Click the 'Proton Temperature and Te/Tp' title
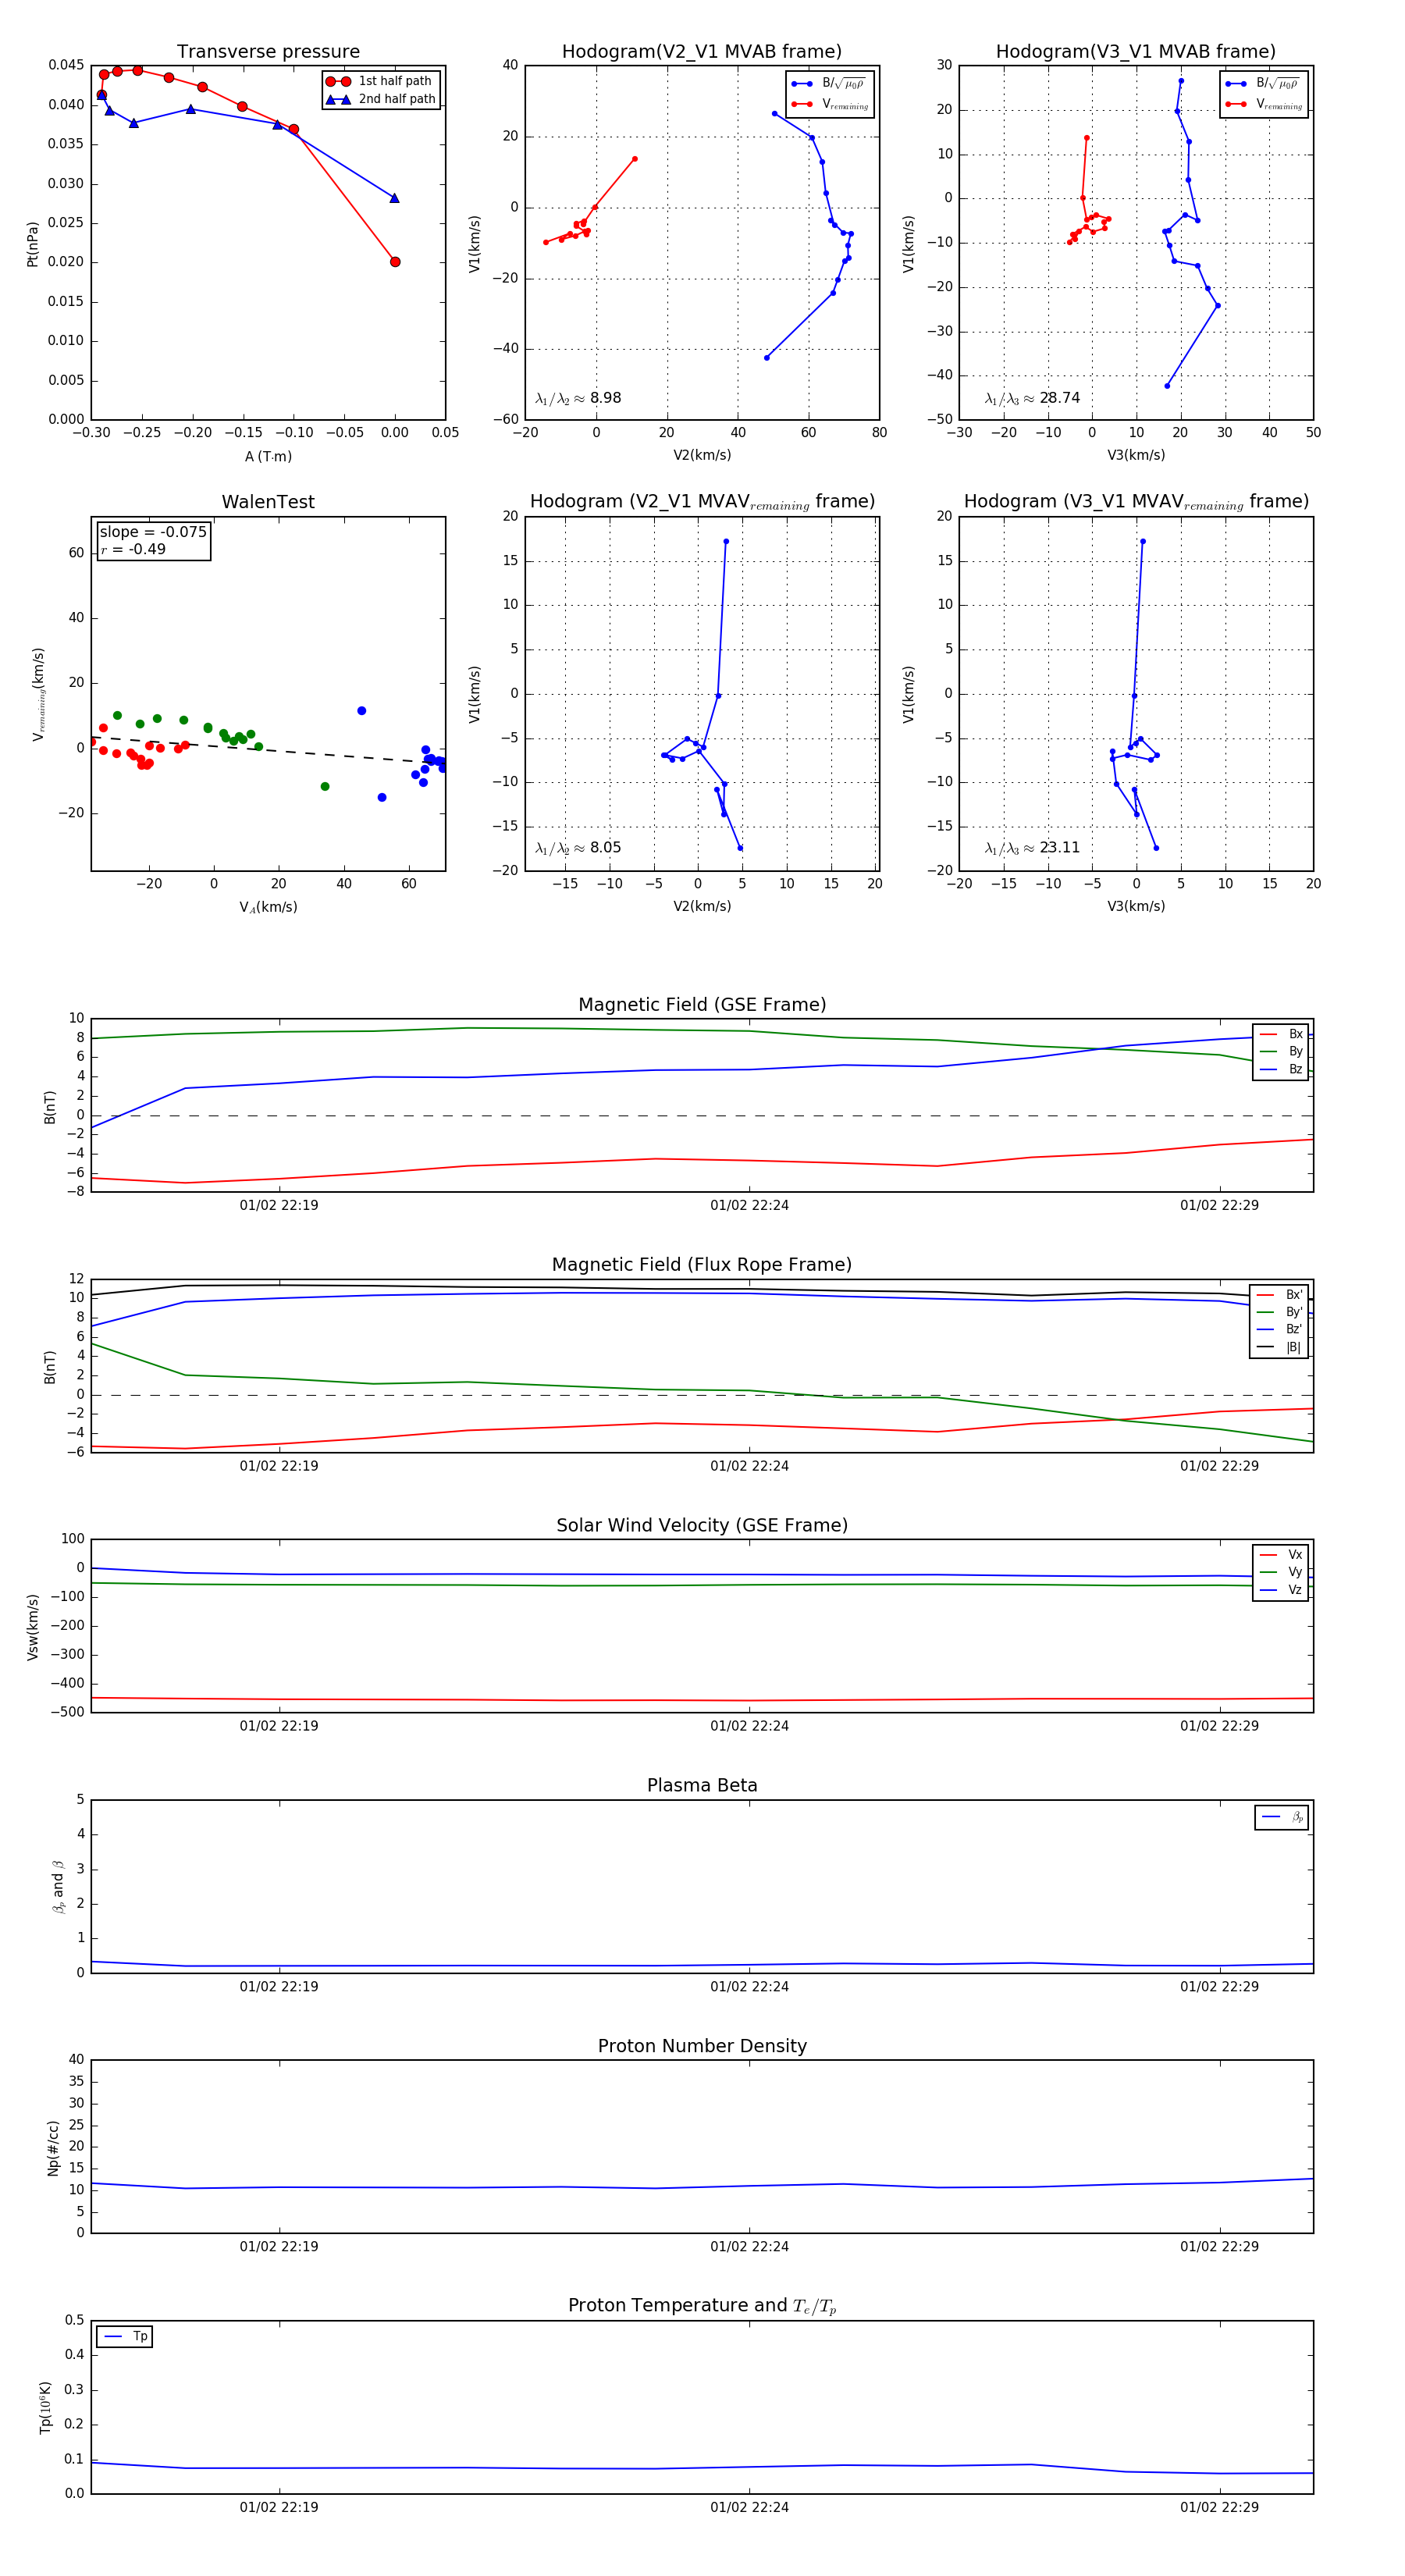The width and height of the screenshot is (1405, 2576). (x=702, y=2306)
